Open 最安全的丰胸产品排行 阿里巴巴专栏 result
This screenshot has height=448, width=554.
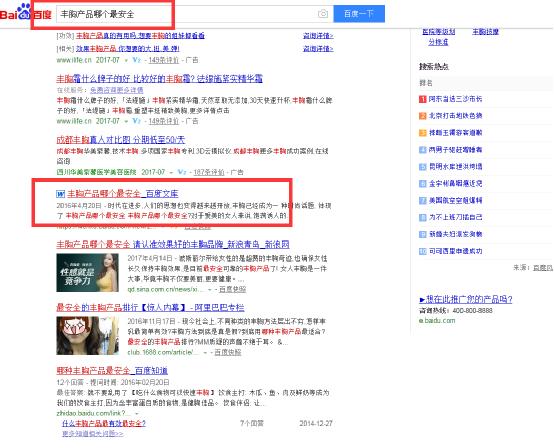point(150,307)
